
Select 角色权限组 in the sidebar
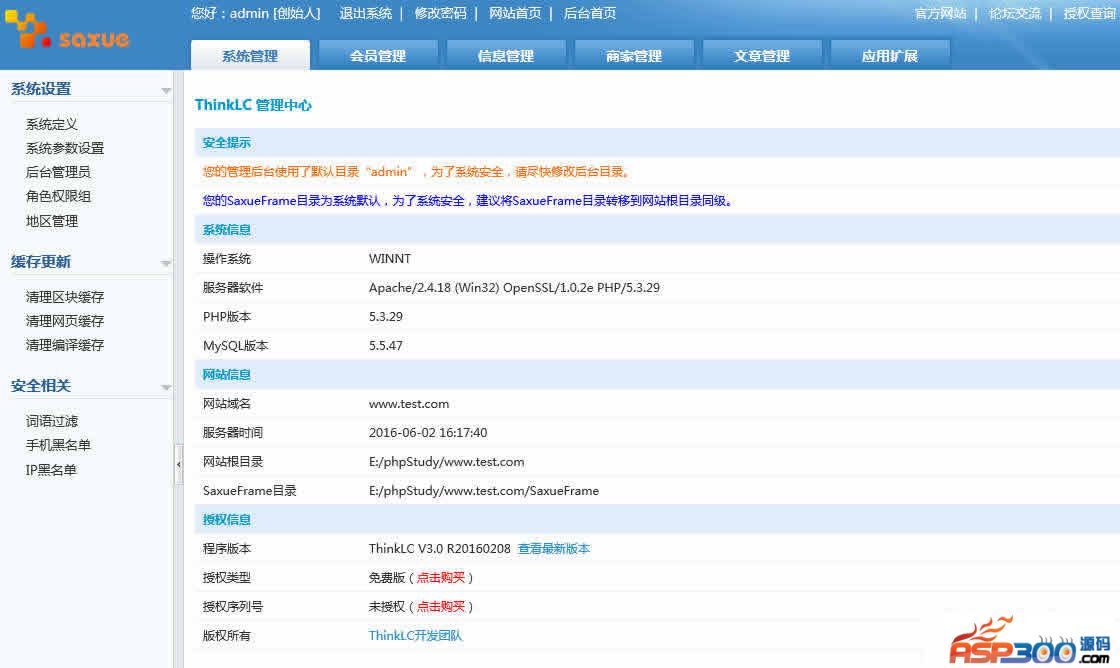58,196
